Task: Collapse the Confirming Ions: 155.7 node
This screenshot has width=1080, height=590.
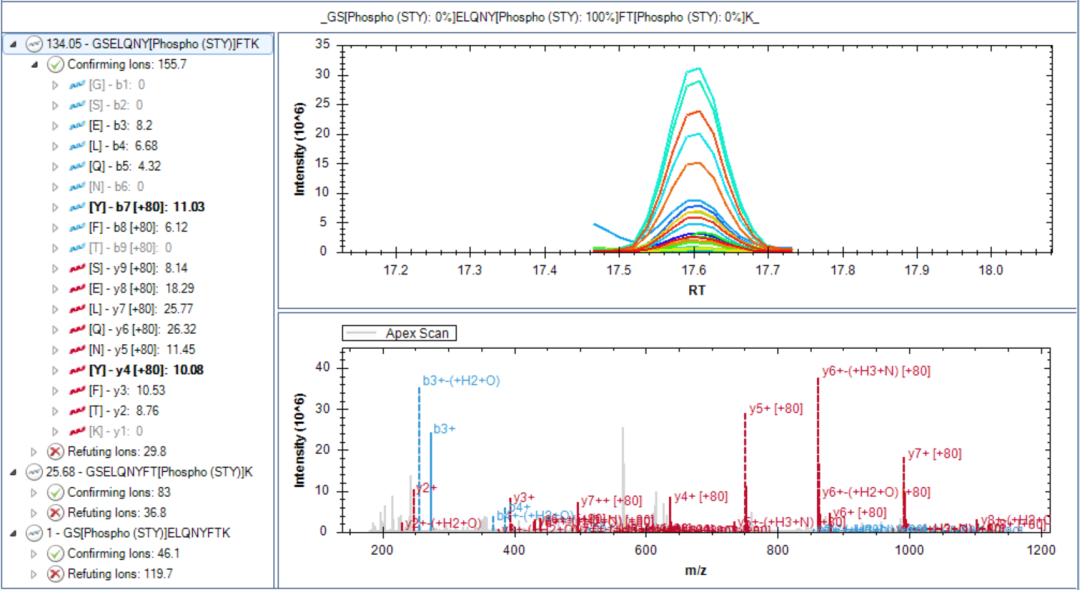Action: pos(34,65)
